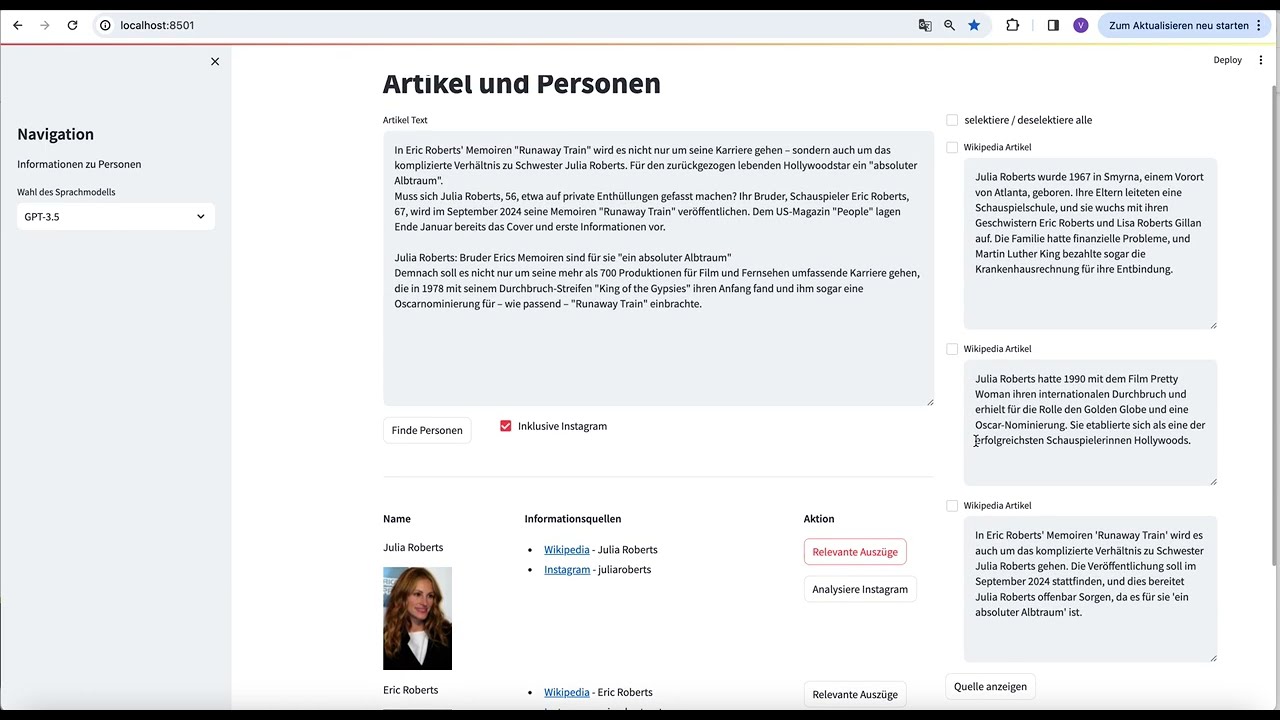Open the Streamlit three-dot menu next to Deploy

[1260, 60]
